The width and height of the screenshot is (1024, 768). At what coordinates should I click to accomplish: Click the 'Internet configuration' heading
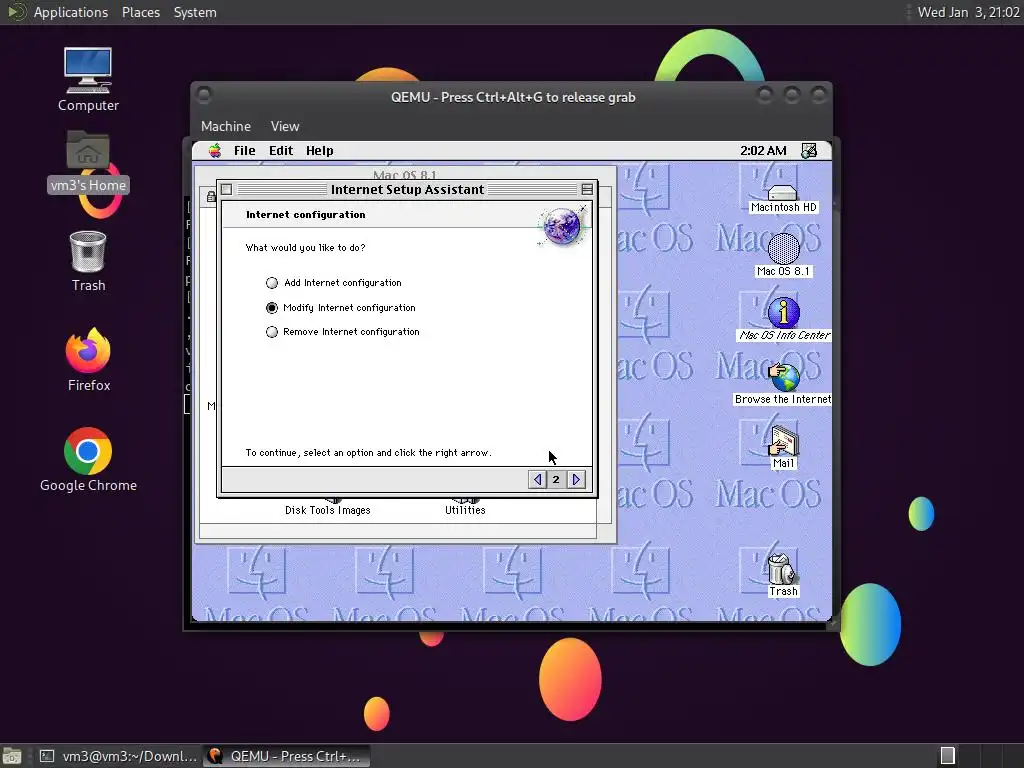pos(305,214)
